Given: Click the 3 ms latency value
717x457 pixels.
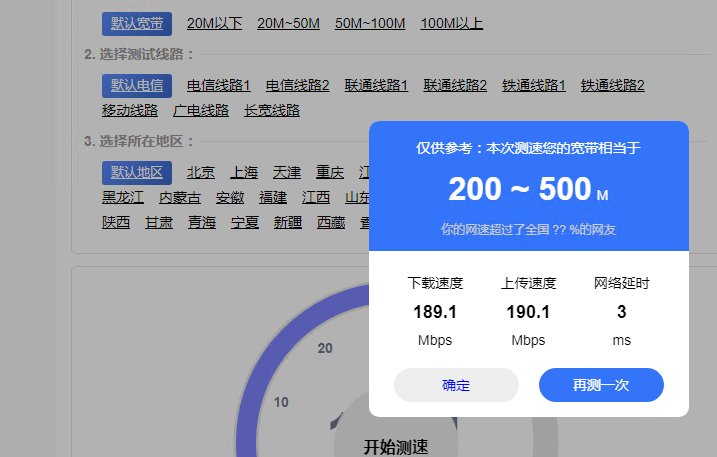Looking at the screenshot, I should coord(621,312).
